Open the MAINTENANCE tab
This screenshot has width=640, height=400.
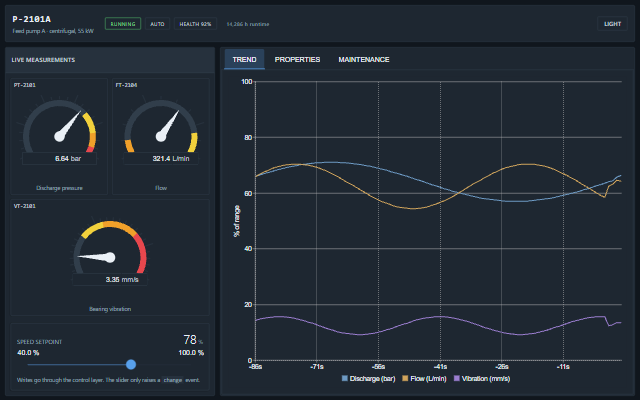[364, 60]
